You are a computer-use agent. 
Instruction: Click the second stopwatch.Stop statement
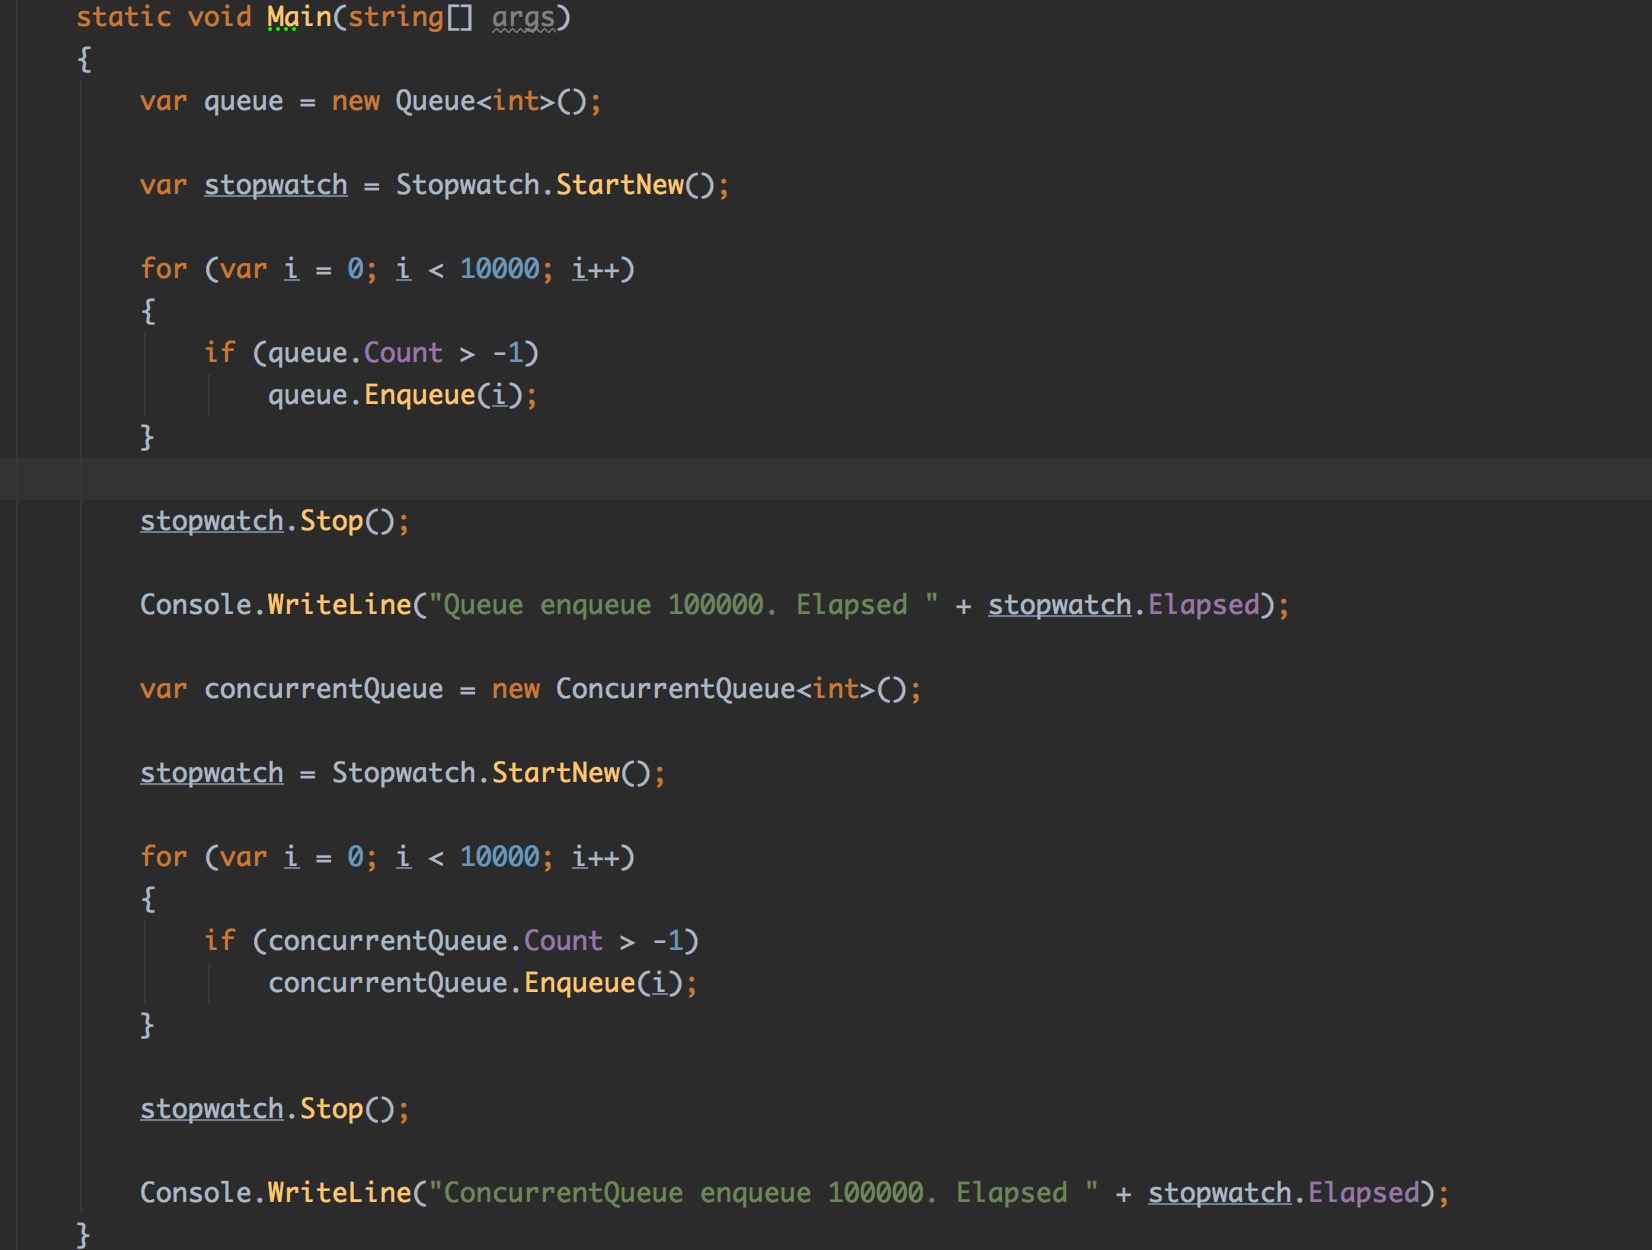pyautogui.click(x=270, y=1108)
